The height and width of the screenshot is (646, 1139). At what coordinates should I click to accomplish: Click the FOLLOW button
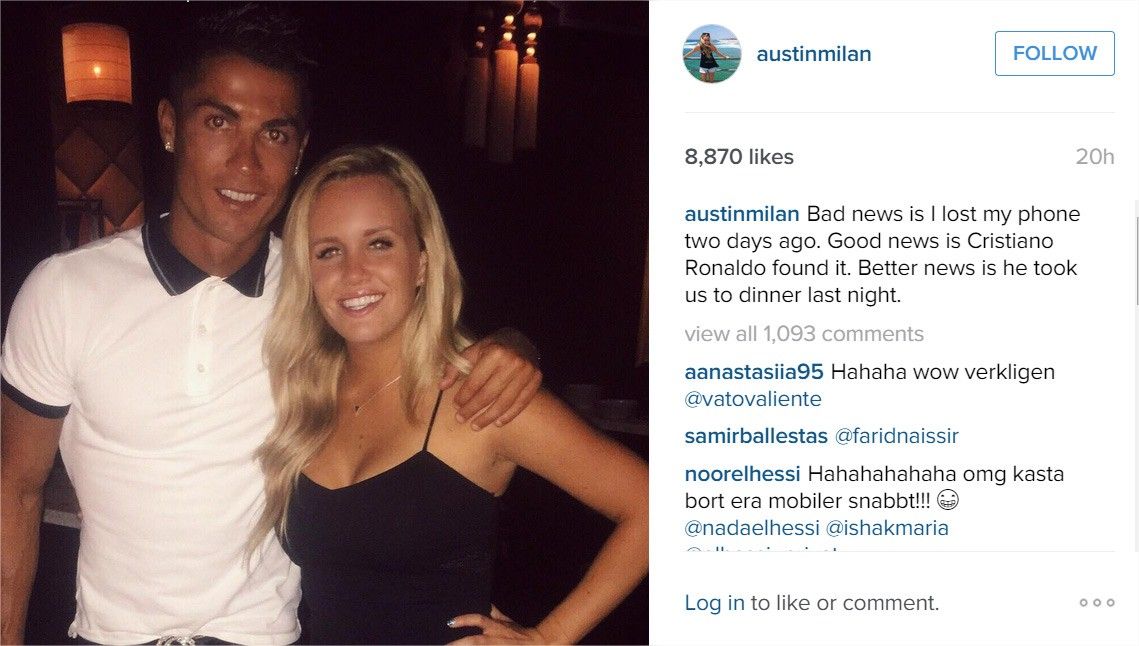coord(1054,53)
